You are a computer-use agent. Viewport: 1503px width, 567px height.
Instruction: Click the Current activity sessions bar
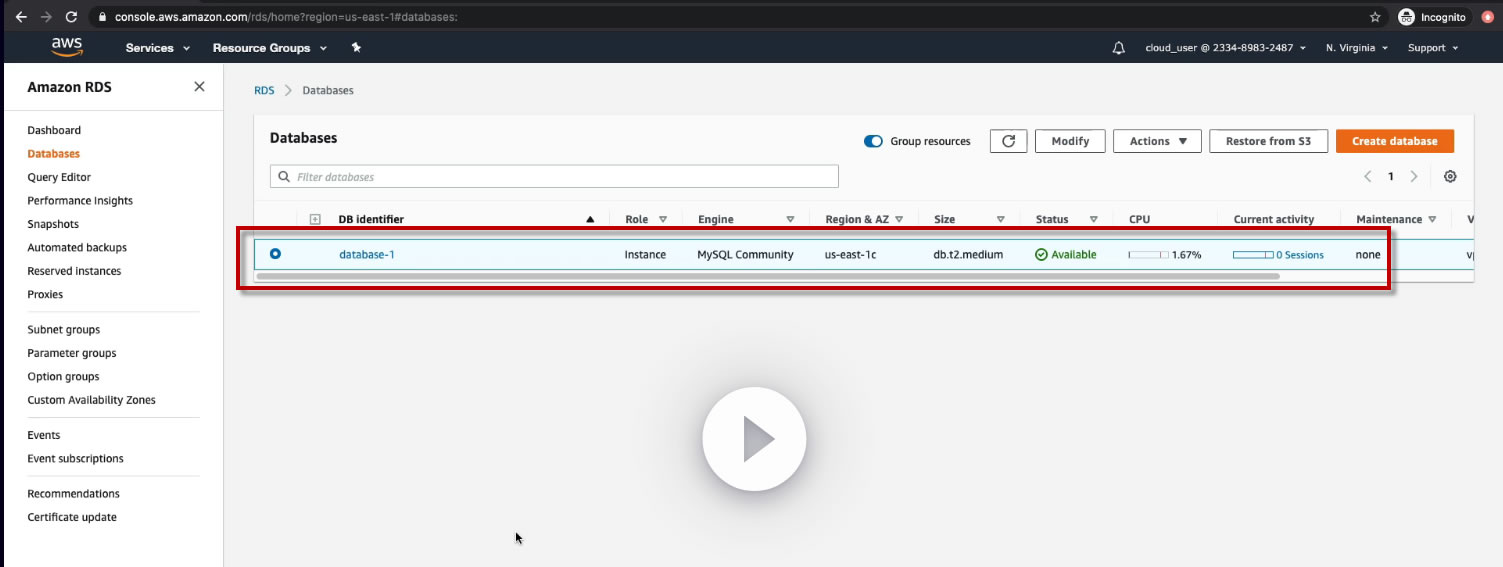pyautogui.click(x=1253, y=255)
